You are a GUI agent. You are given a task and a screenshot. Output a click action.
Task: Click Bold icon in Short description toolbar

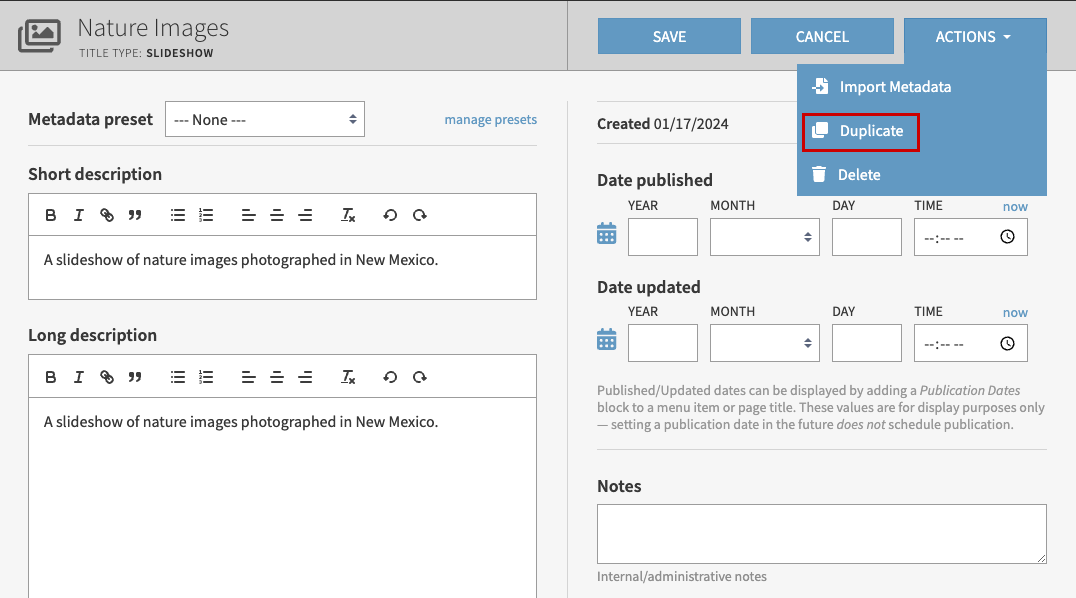(x=51, y=215)
